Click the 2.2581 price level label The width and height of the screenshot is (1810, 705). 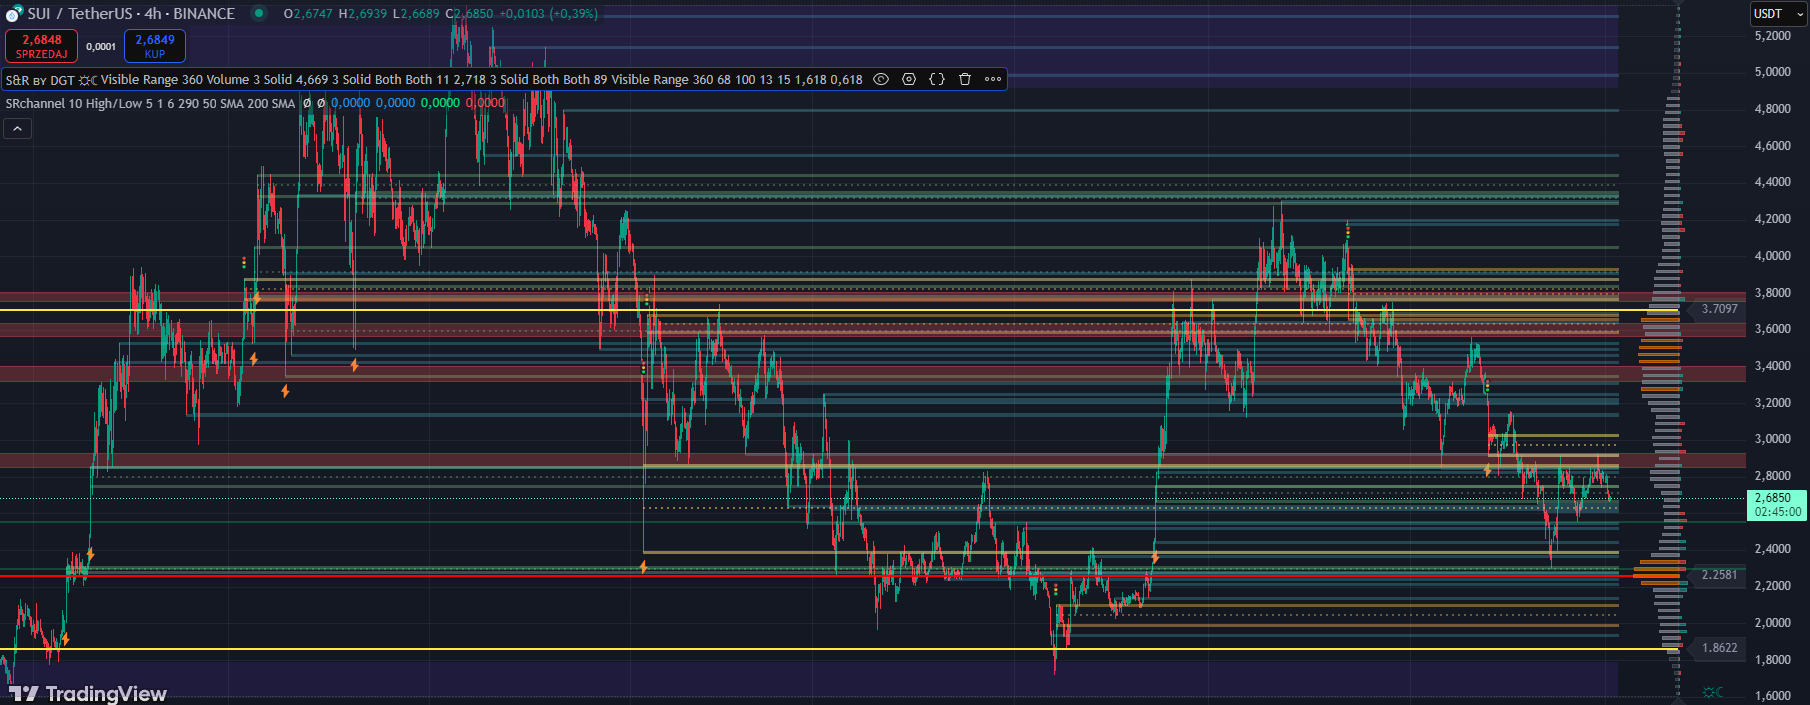1719,575
